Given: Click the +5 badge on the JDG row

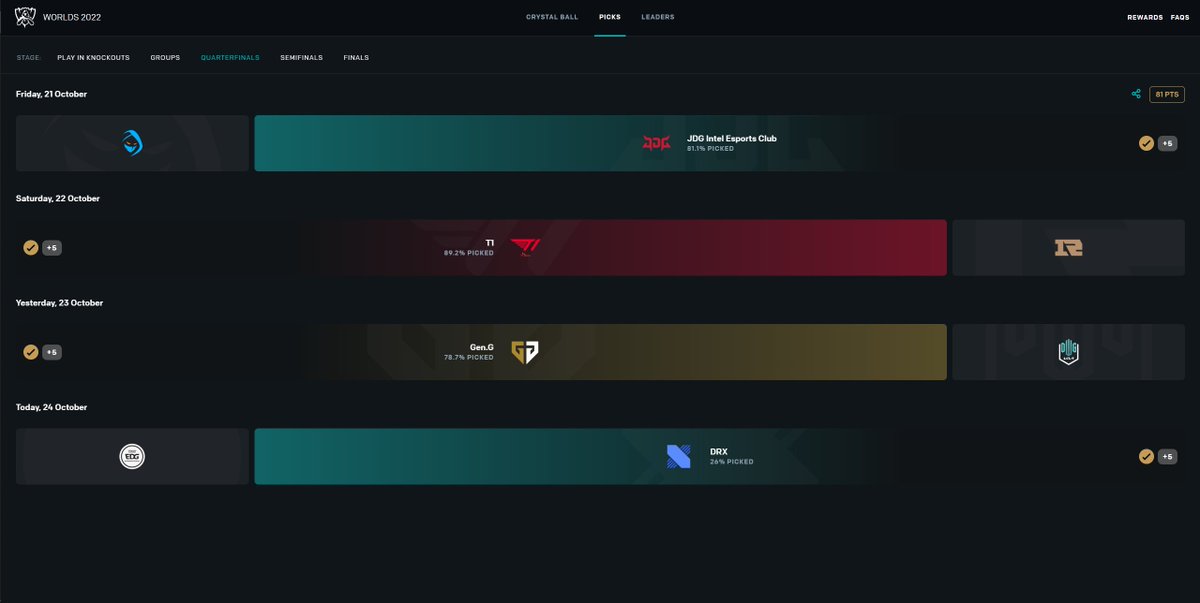Looking at the screenshot, I should [1167, 144].
